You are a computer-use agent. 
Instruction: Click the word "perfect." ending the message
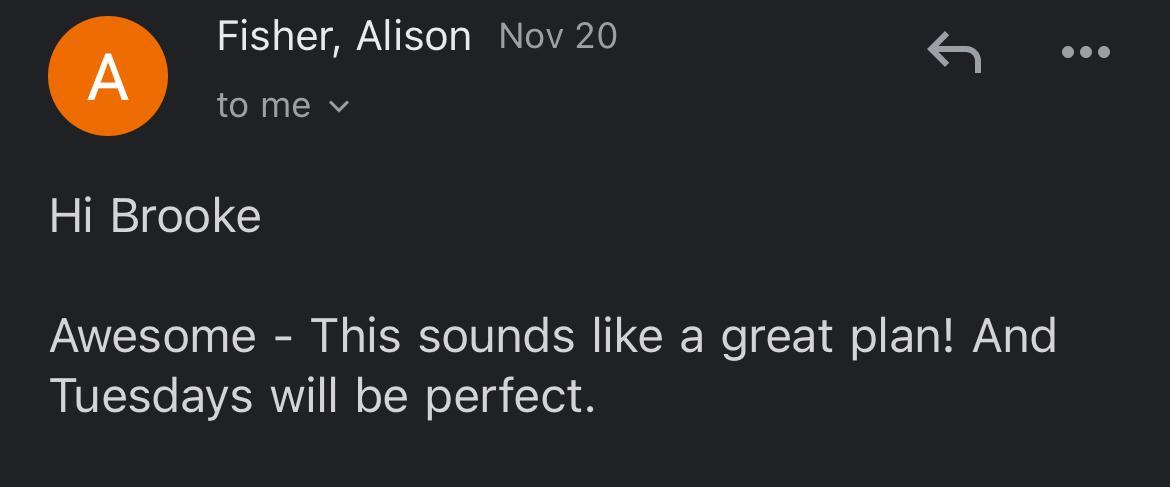510,398
